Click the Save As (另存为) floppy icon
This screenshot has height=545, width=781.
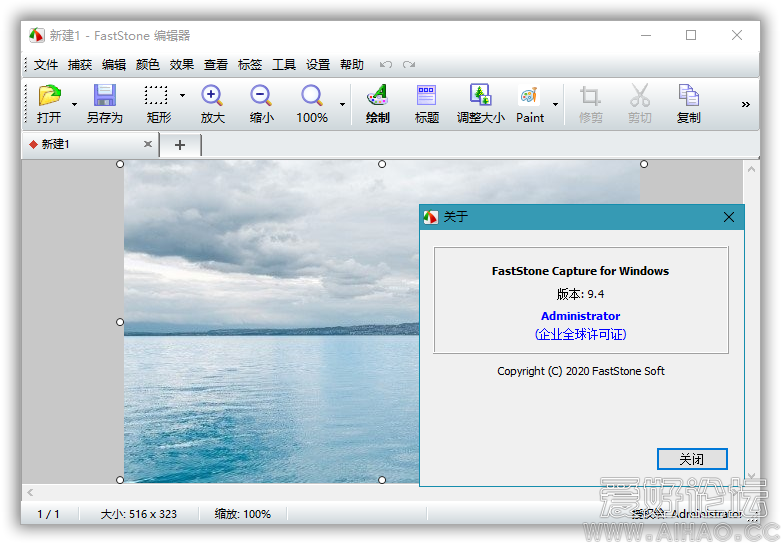pyautogui.click(x=104, y=97)
